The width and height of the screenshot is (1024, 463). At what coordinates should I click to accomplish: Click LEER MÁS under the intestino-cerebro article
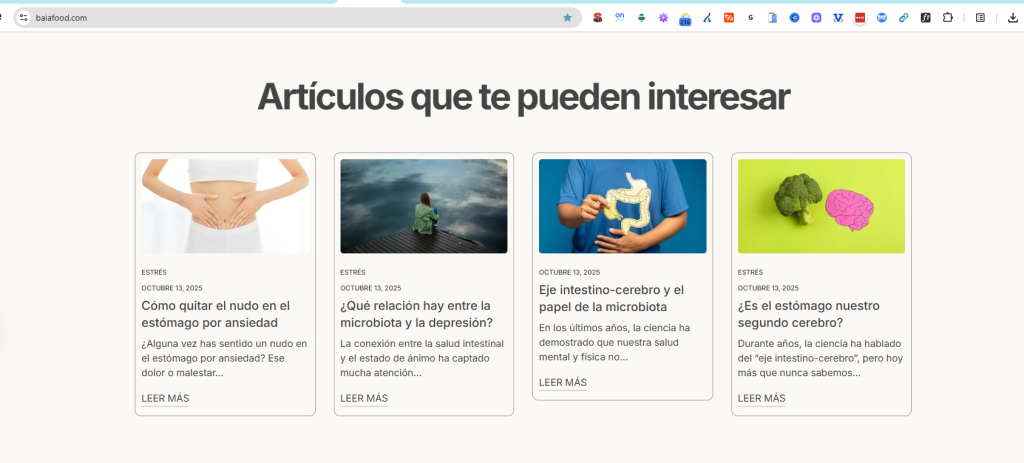pos(562,382)
